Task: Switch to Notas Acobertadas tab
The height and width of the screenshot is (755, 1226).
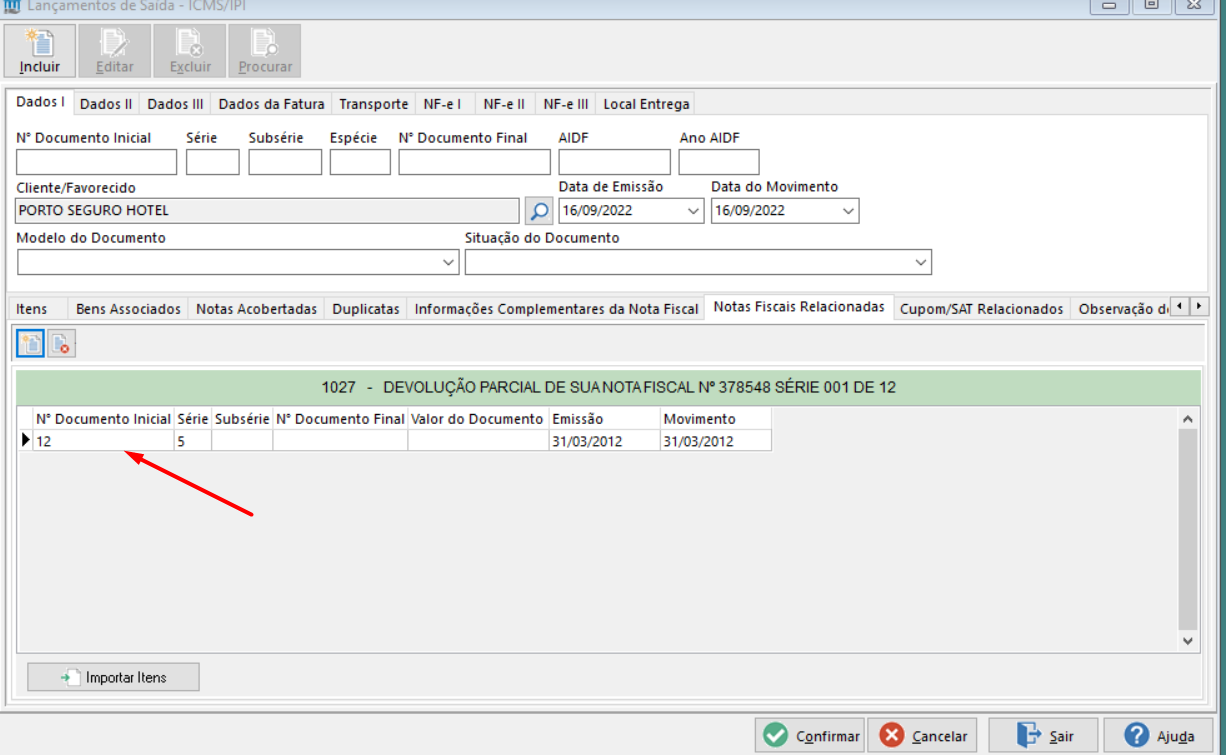Action: 256,309
